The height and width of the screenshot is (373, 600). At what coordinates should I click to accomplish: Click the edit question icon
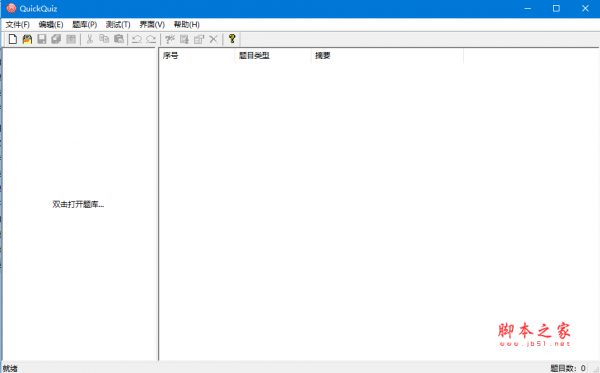(184, 39)
